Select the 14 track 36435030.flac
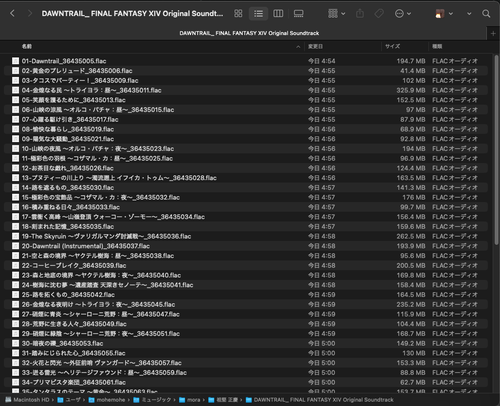The image size is (500, 406). 246,187
